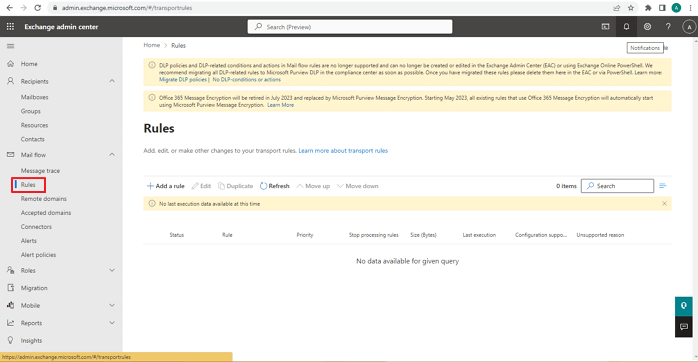Open the Chrome profile avatar

(676, 8)
